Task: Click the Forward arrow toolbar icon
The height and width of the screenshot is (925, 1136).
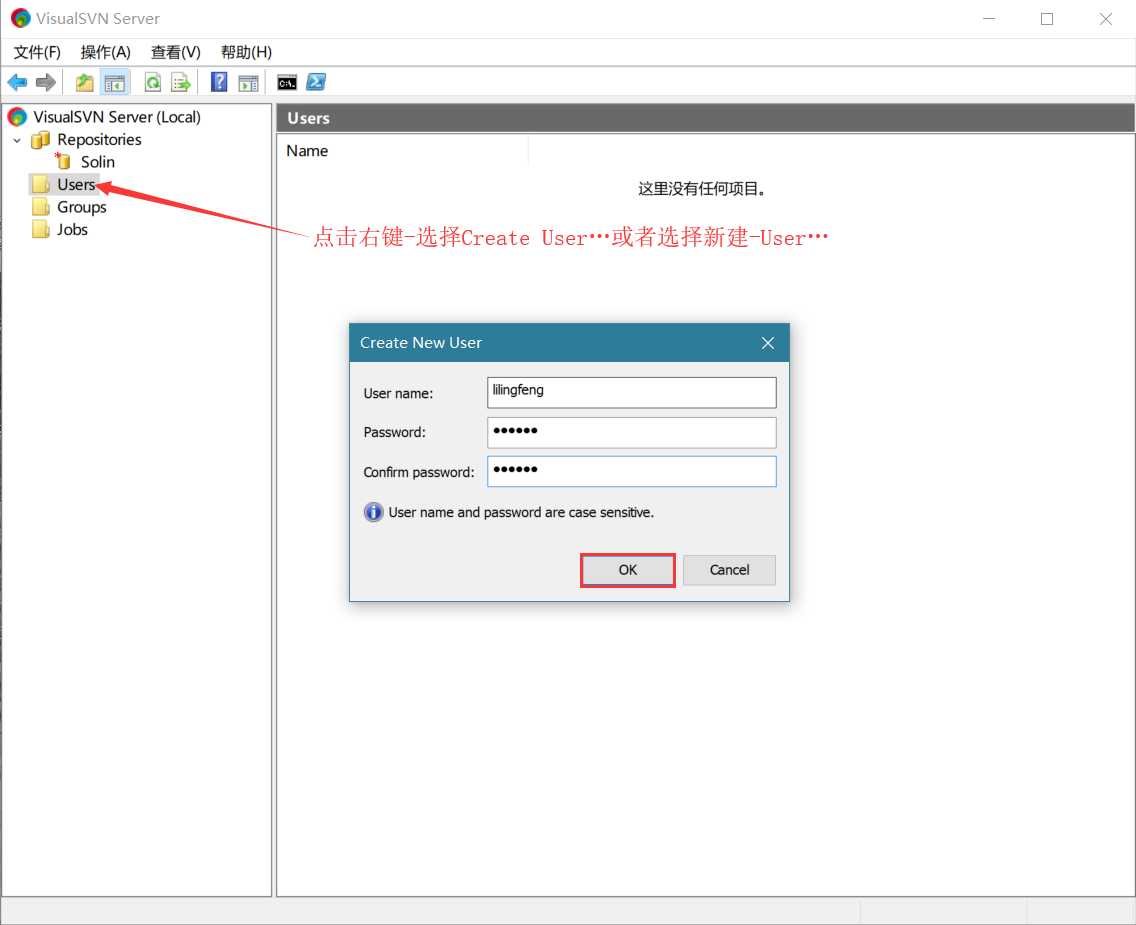Action: 46,83
